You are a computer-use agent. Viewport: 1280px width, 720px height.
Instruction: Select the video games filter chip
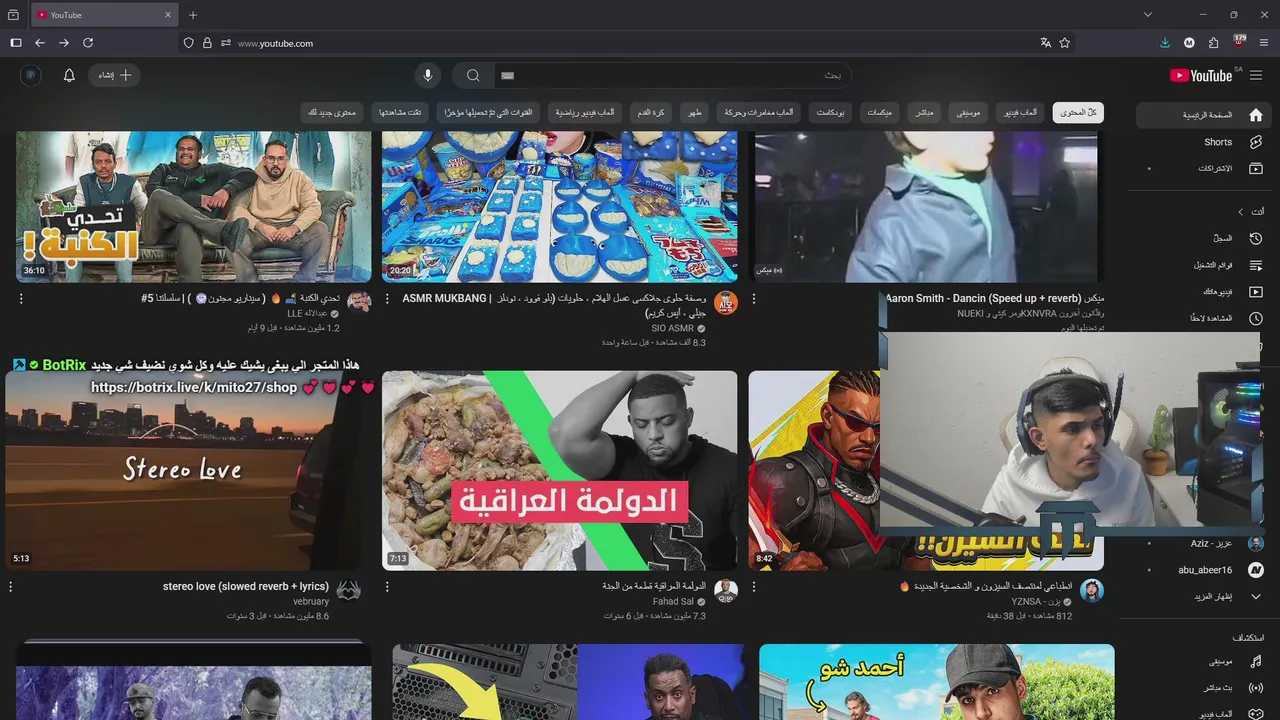(x=1020, y=113)
